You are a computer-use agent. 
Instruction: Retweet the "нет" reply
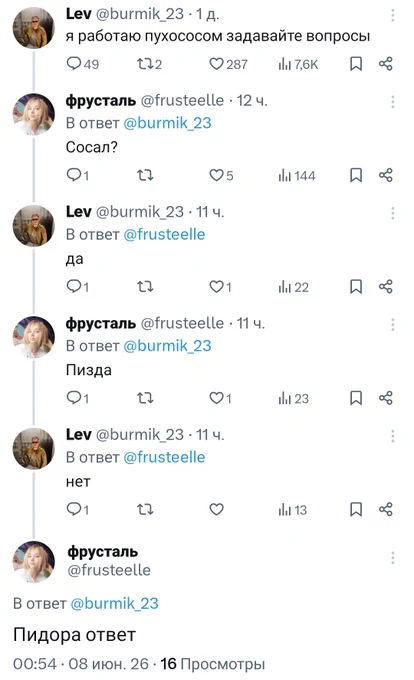145,509
